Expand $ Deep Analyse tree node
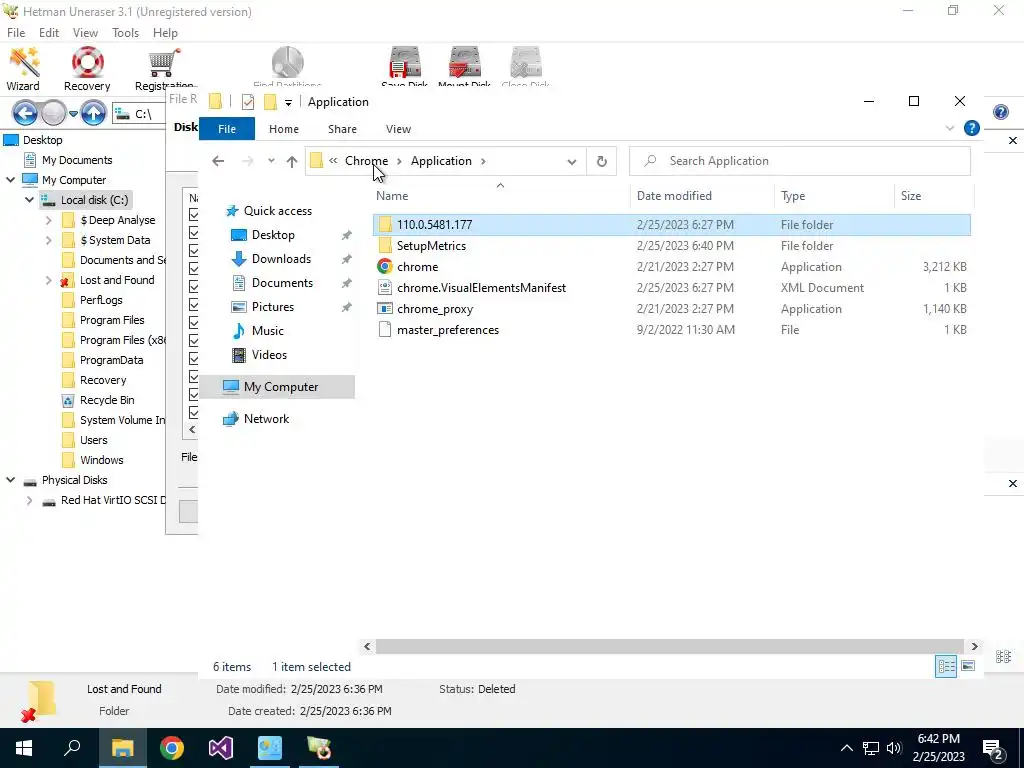 click(48, 220)
